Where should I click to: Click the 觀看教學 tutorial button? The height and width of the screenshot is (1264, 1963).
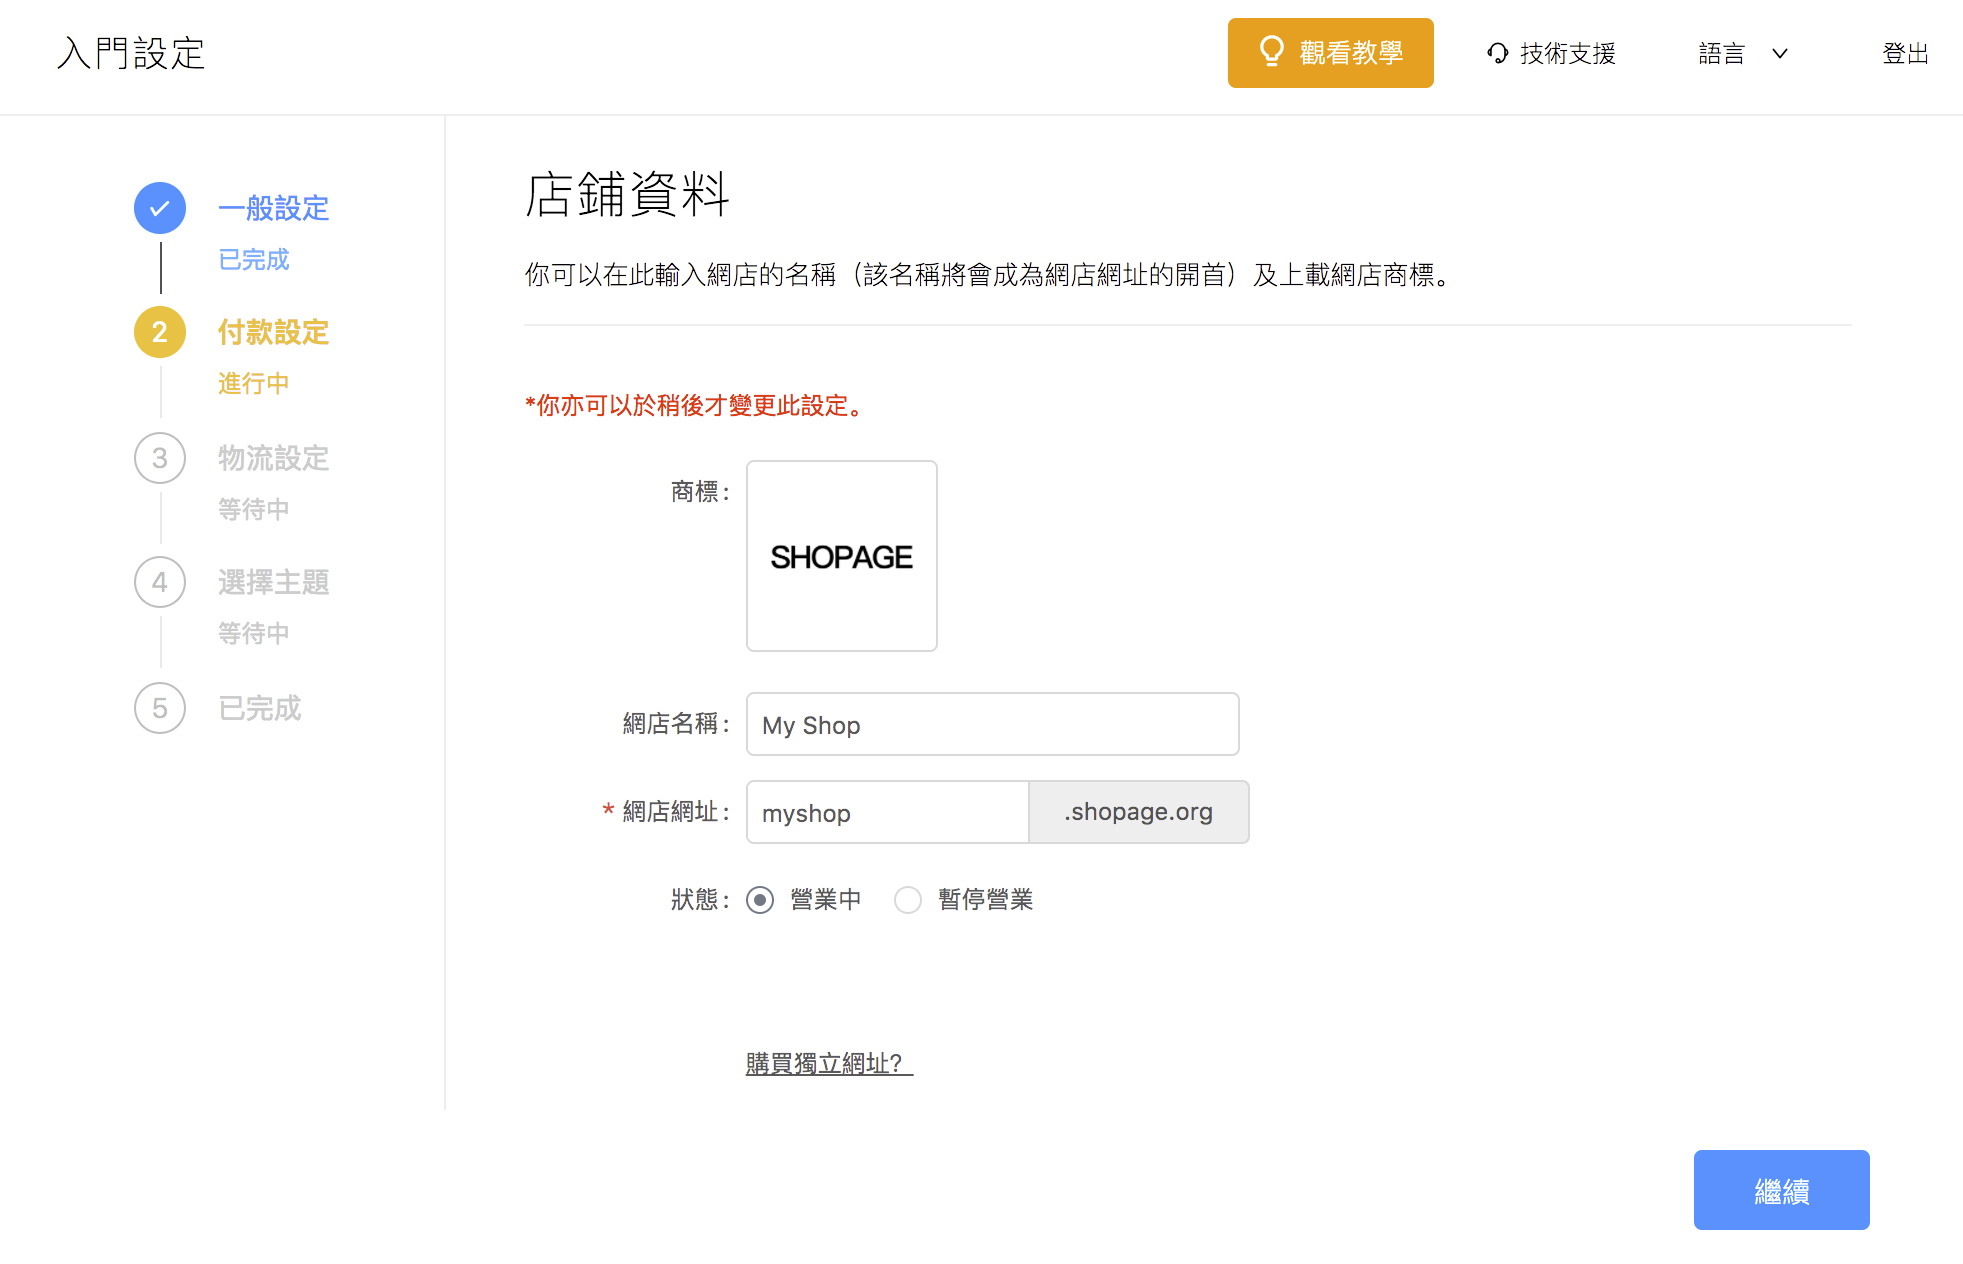[1330, 53]
